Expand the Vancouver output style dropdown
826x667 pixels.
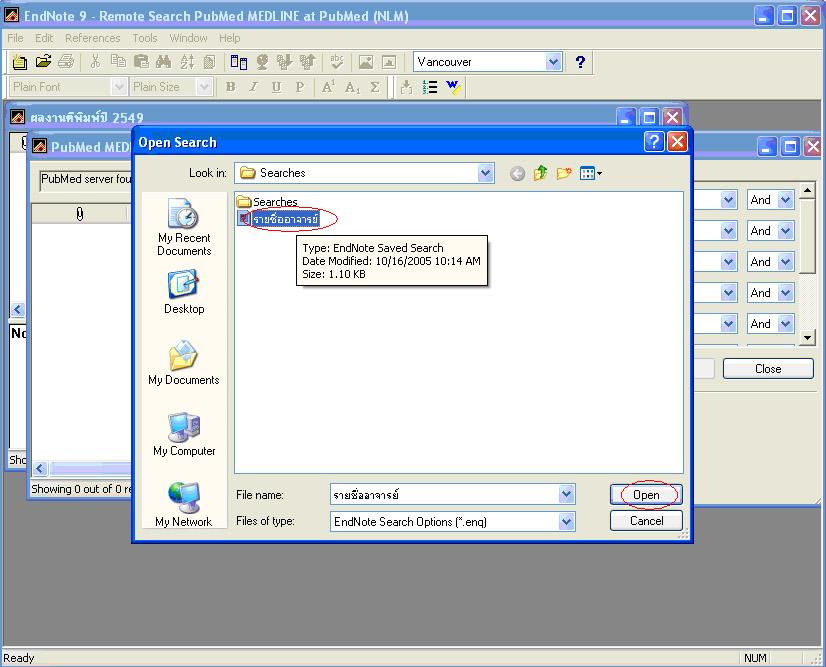pos(553,62)
